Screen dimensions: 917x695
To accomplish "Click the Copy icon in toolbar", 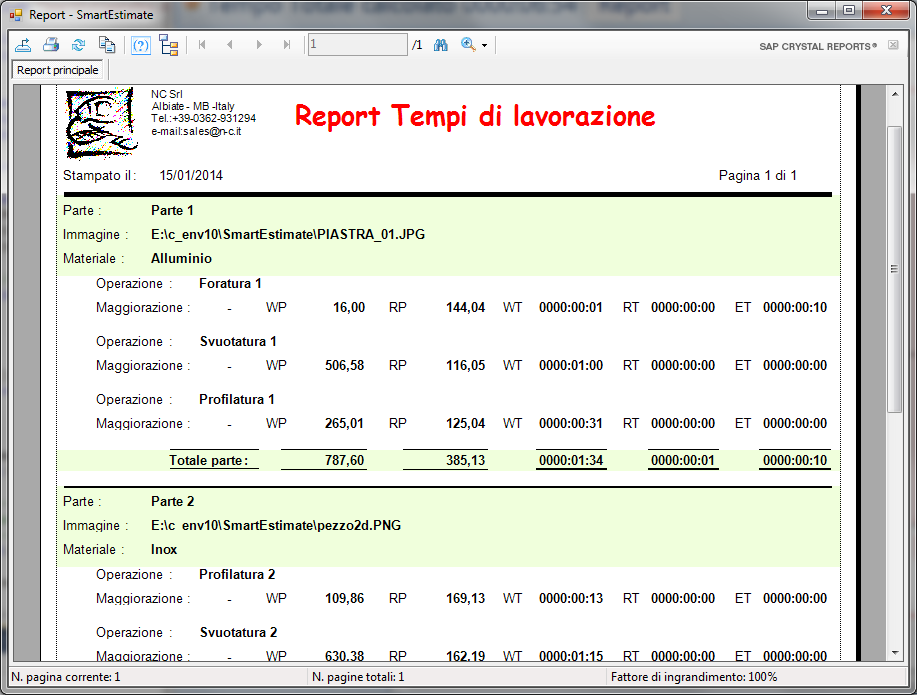I will pyautogui.click(x=106, y=44).
